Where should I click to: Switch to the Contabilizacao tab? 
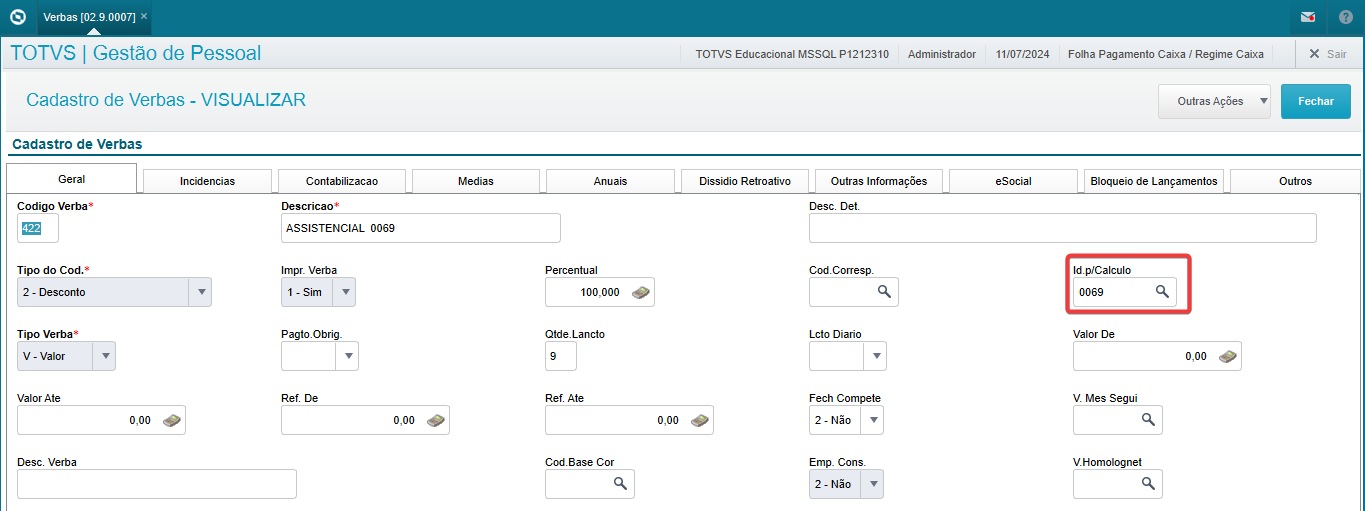(x=342, y=181)
